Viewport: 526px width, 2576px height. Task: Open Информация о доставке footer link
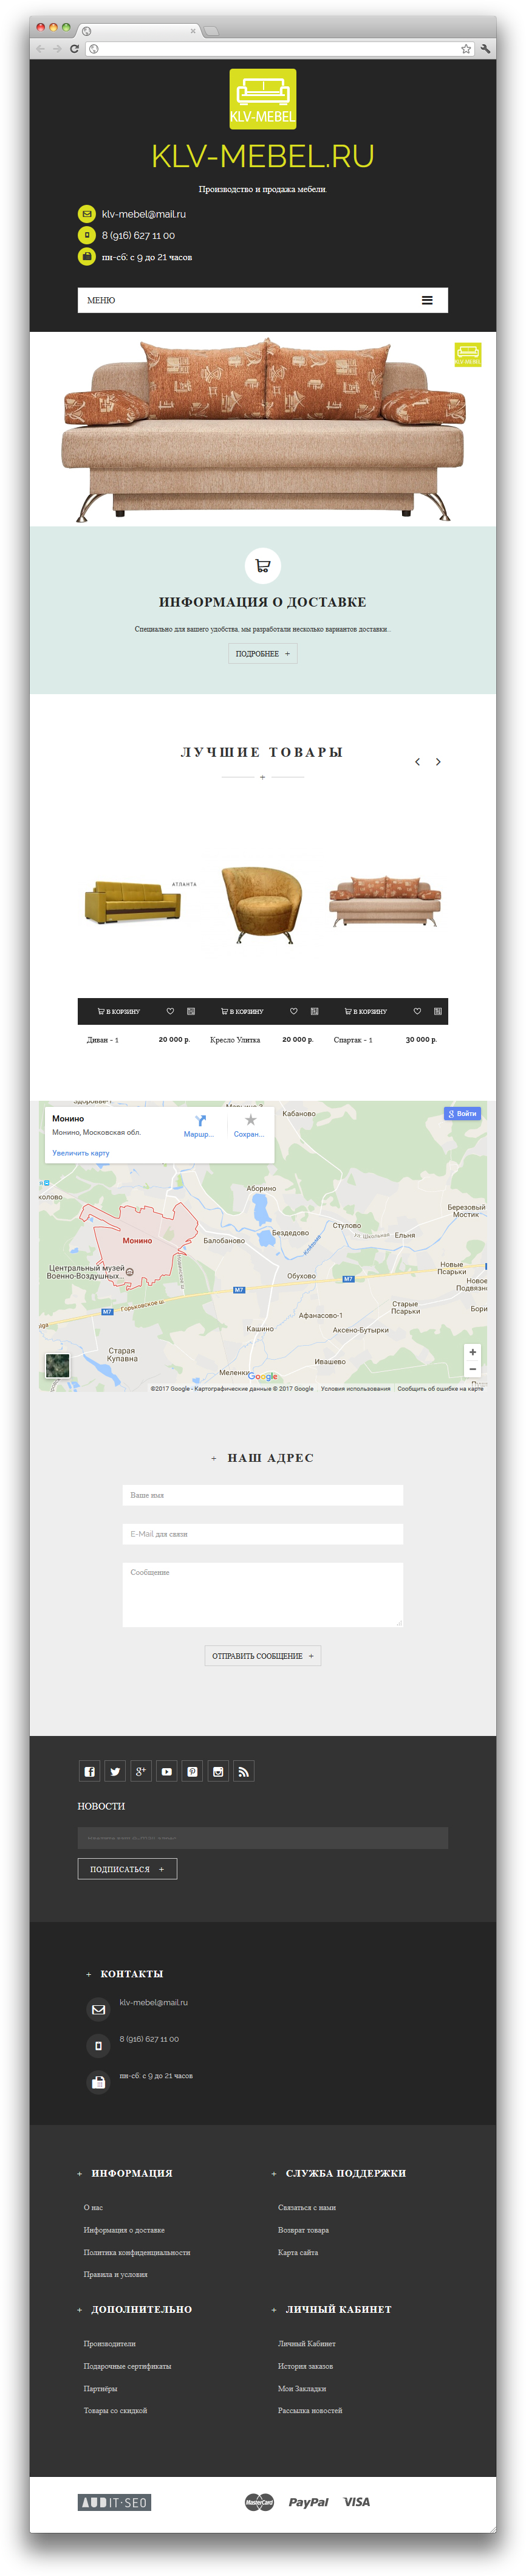click(x=124, y=2230)
